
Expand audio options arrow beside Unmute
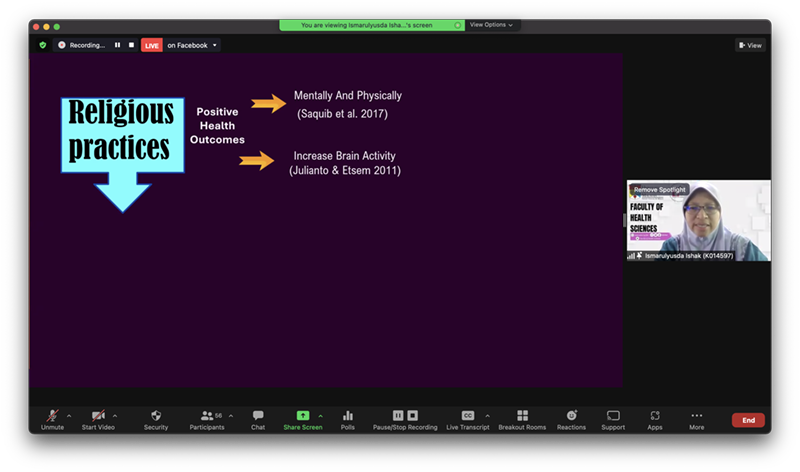point(69,415)
